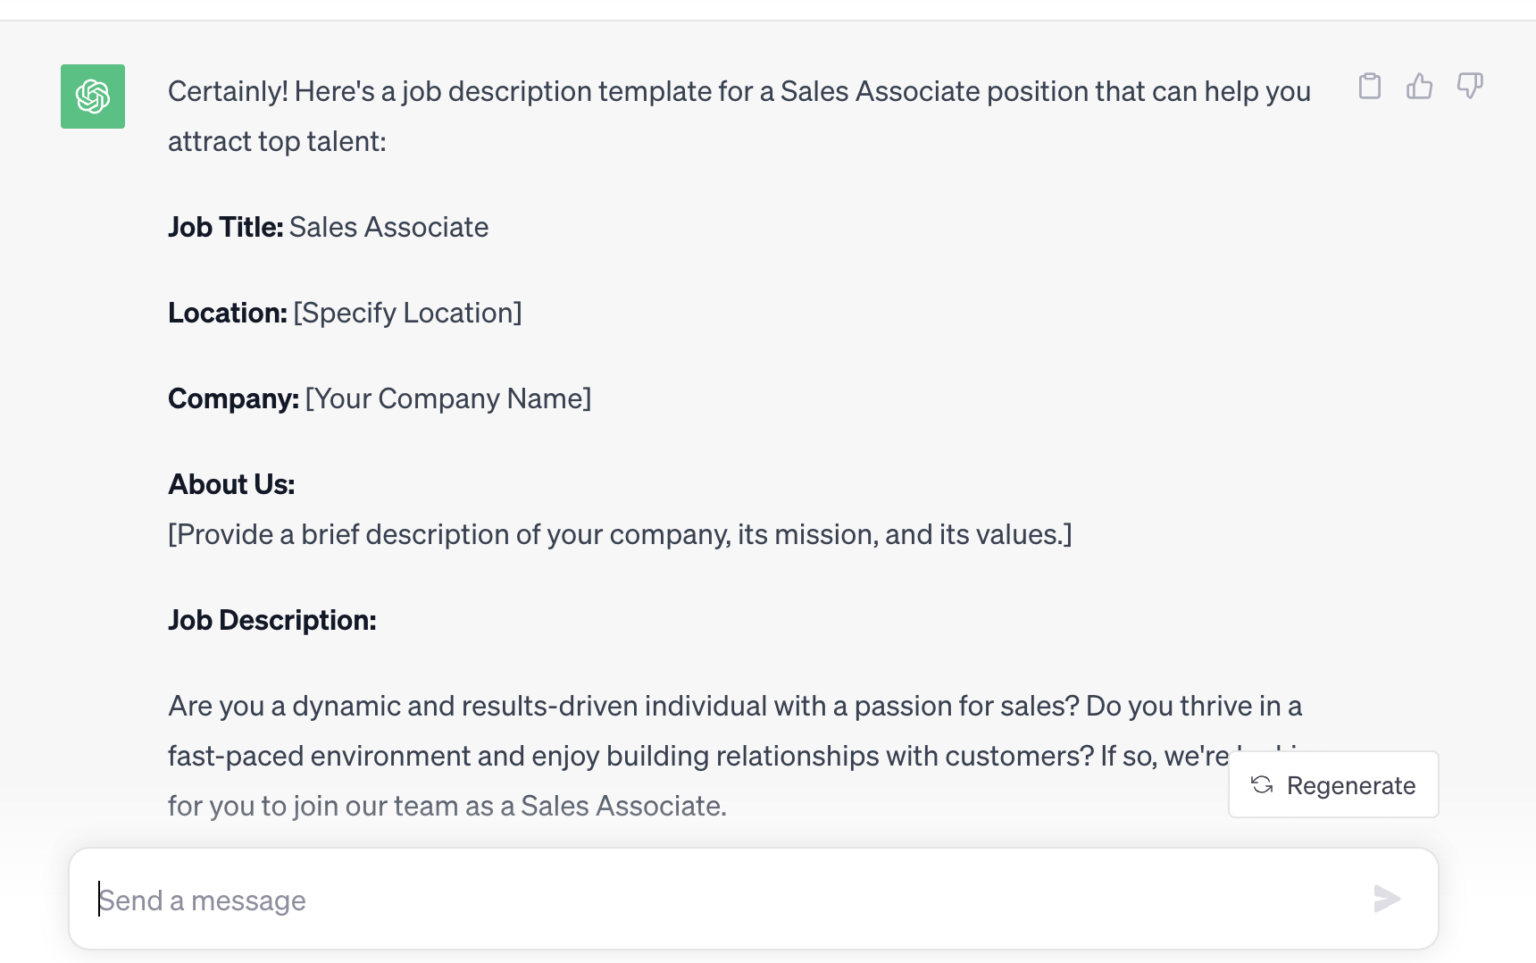
Task: Click Regenerate to get a new response
Action: (1333, 786)
